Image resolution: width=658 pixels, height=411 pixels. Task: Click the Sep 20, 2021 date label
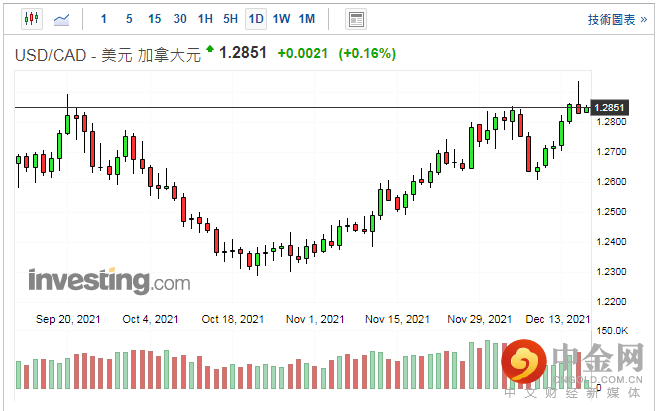(68, 319)
